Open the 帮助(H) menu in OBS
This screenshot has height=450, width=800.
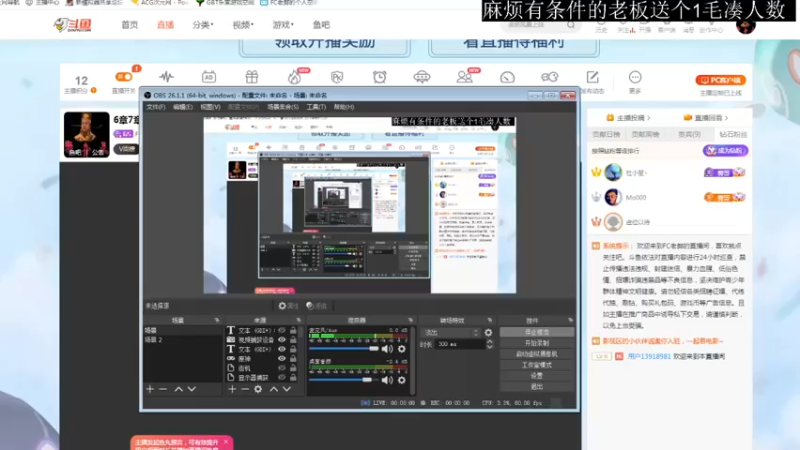[x=344, y=107]
